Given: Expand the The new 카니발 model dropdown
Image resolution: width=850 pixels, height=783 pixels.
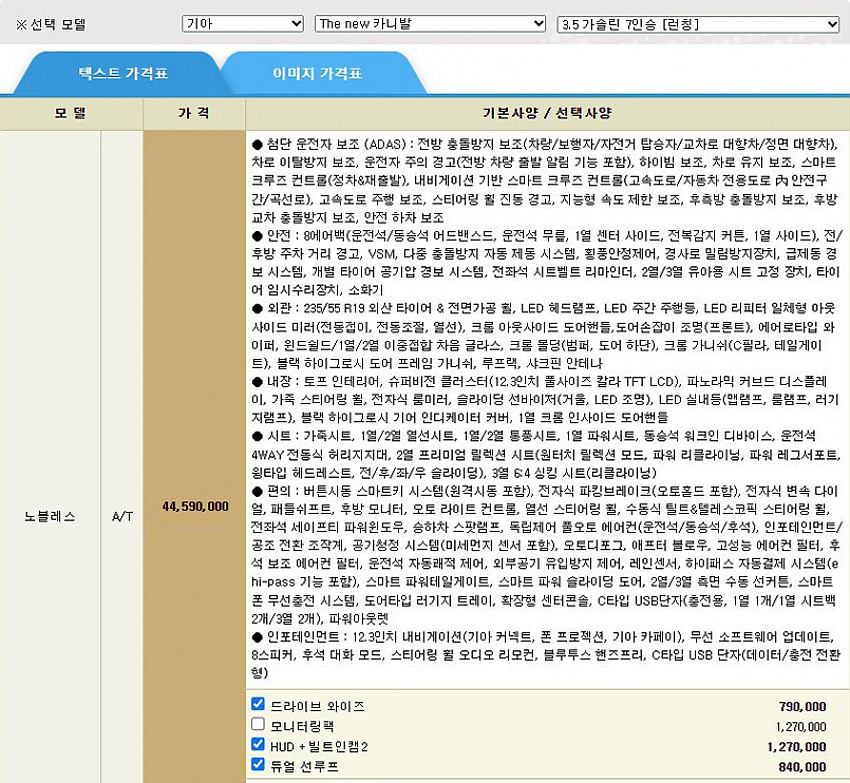Looking at the screenshot, I should (431, 24).
